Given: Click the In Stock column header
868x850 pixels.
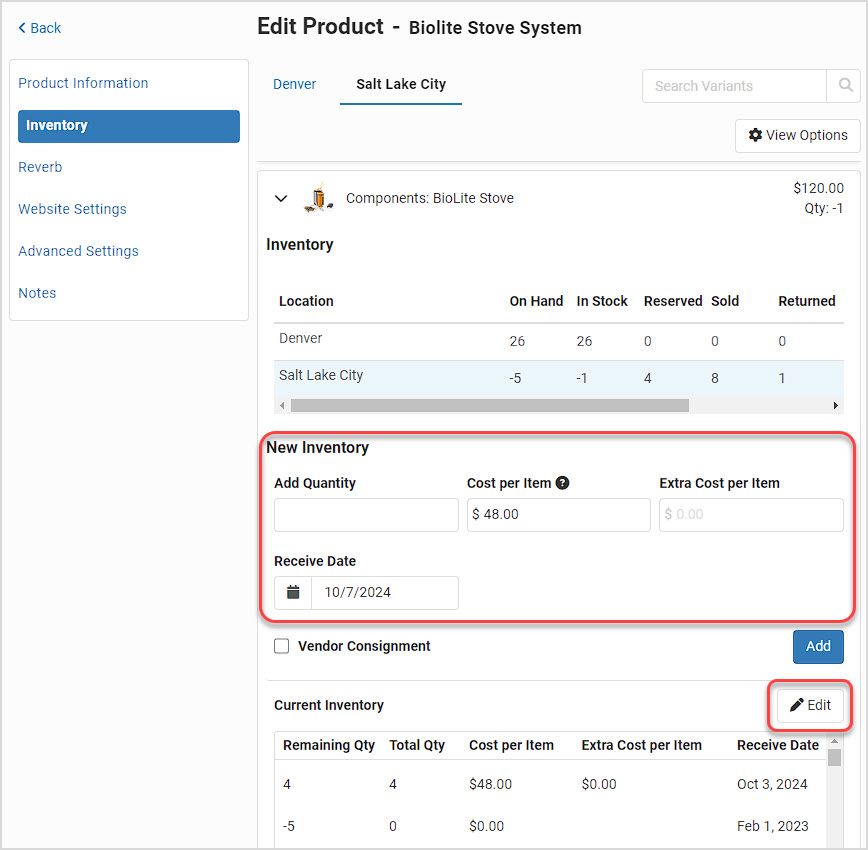Looking at the screenshot, I should (602, 301).
